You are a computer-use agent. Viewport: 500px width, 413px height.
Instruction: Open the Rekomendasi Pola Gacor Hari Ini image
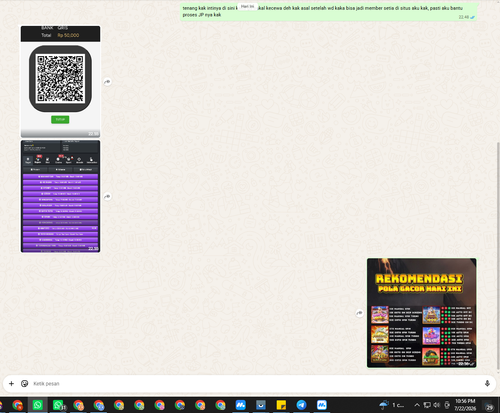click(x=422, y=313)
